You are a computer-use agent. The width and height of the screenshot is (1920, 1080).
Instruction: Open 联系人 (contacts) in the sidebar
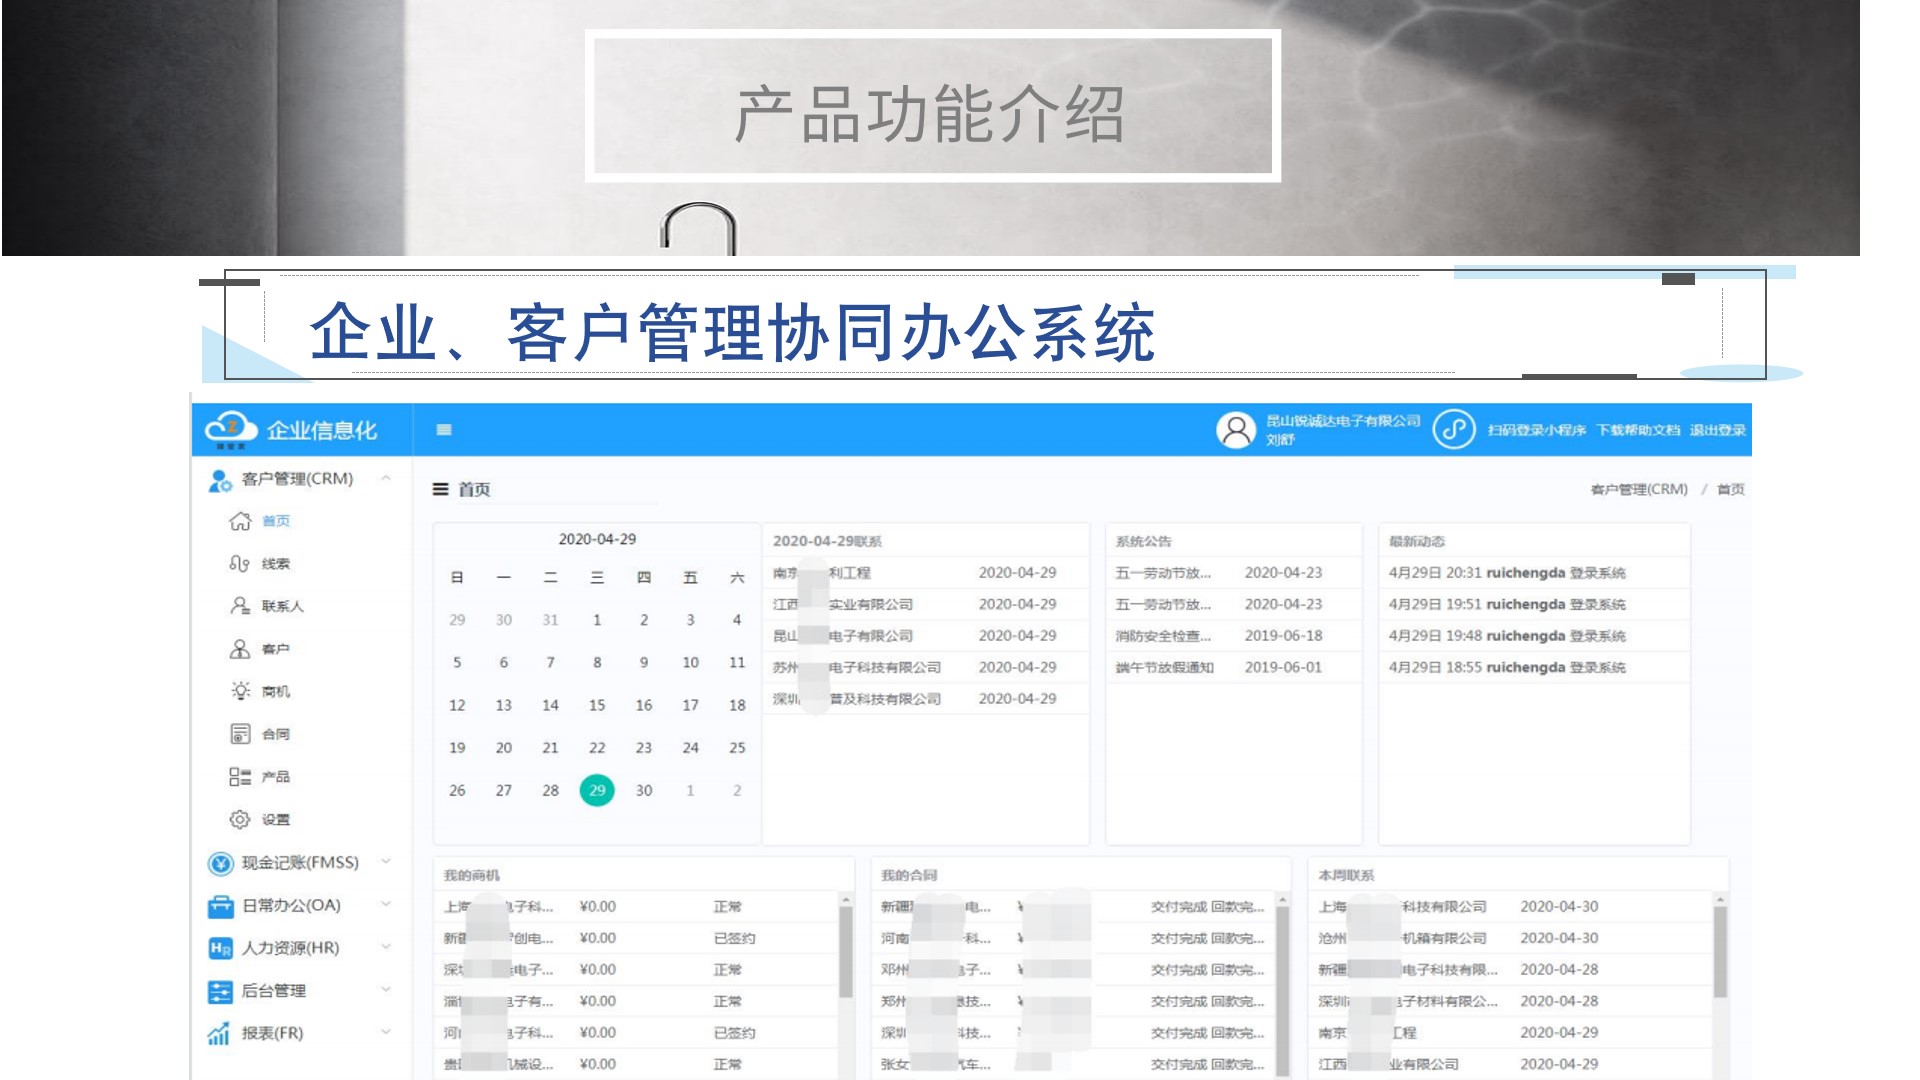[281, 606]
